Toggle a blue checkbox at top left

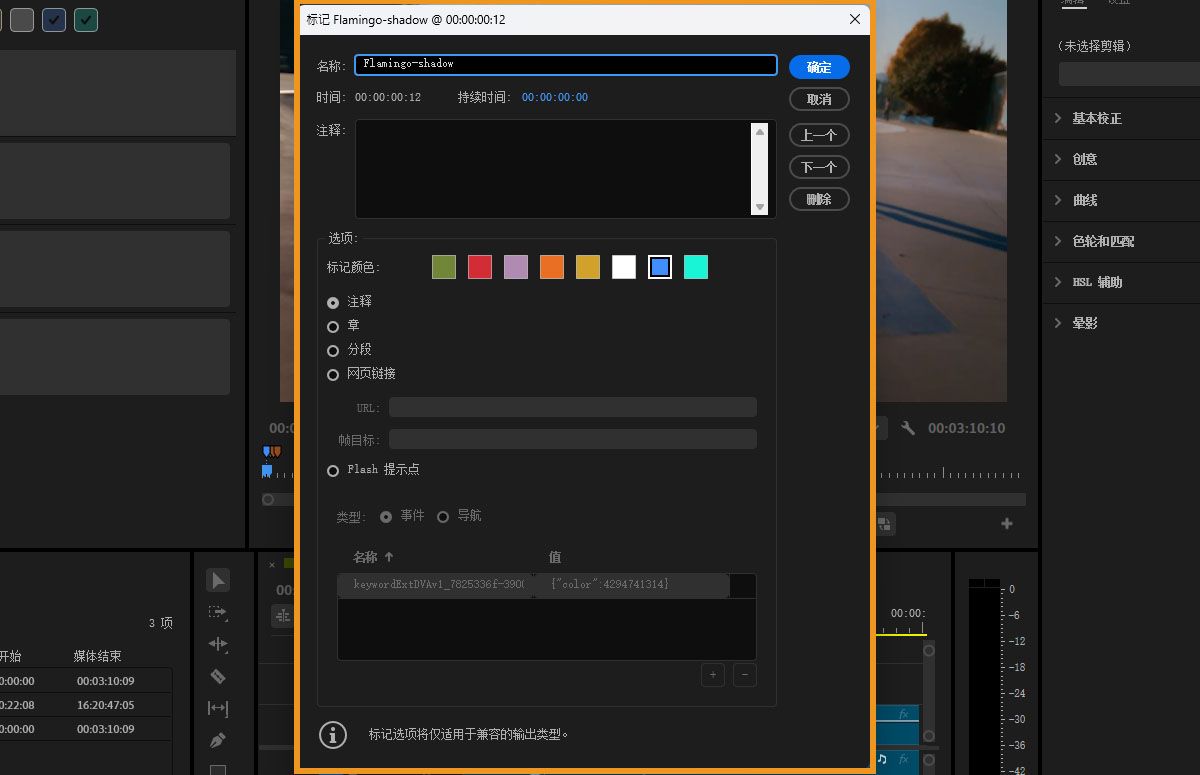pos(53,19)
